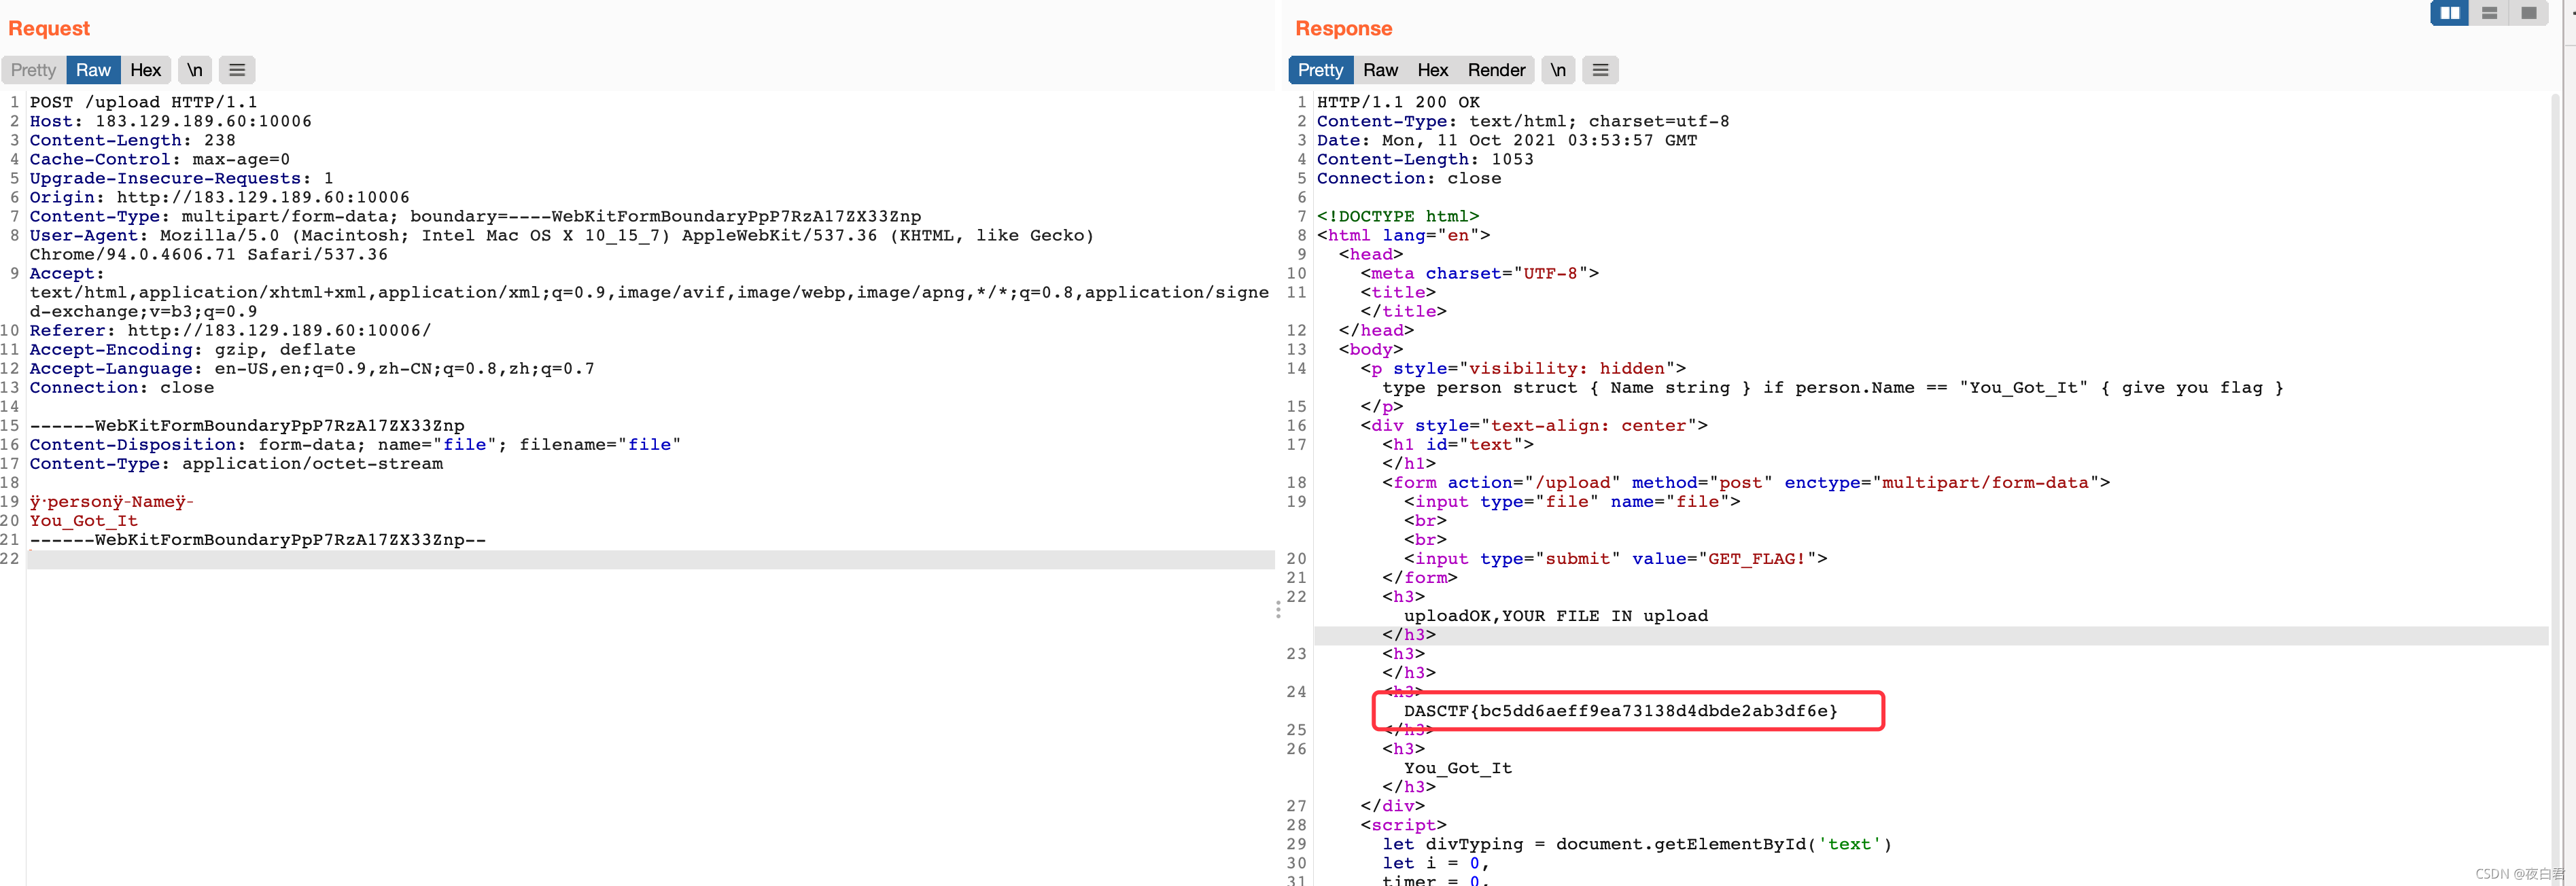Click the 'HTTP/1.1 200 OK' status line

tap(1398, 102)
